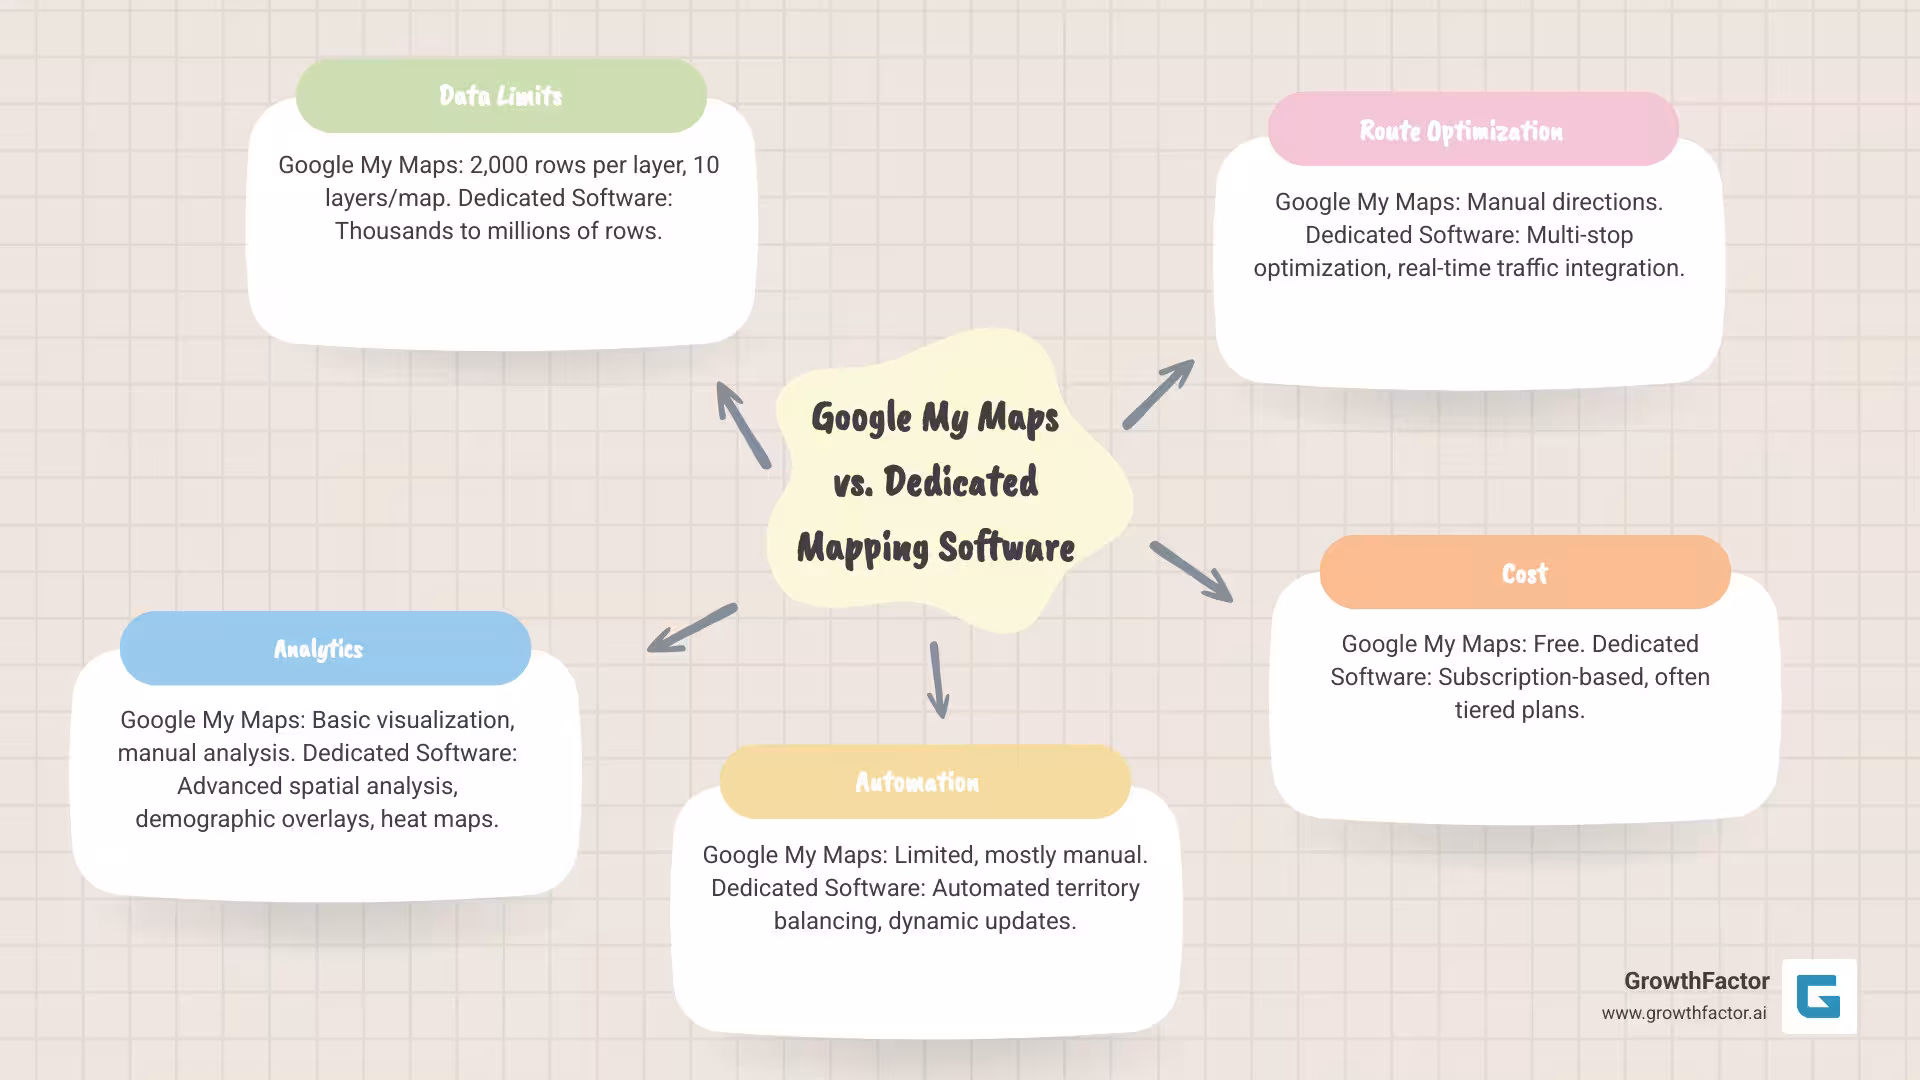Toggle the Cost comparison card

click(1520, 677)
